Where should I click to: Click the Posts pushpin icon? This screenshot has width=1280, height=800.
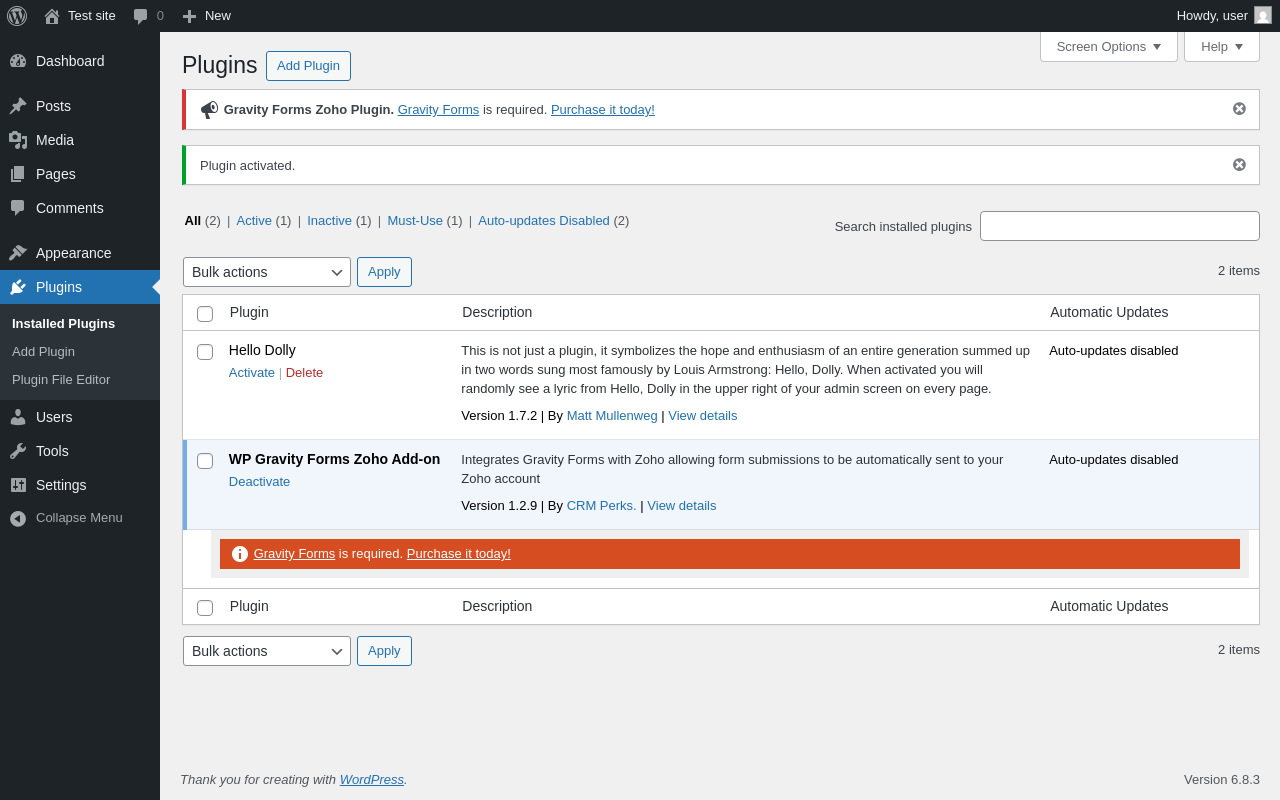point(18,106)
